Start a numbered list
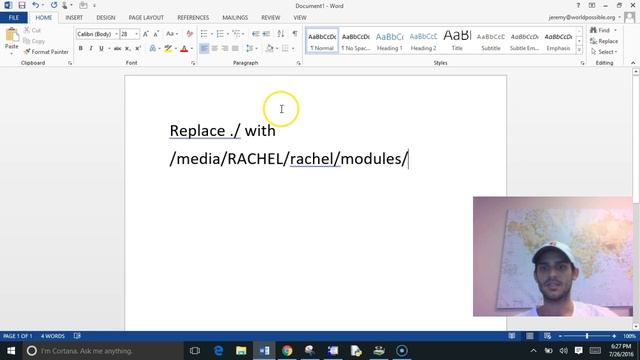Image resolution: width=640 pixels, height=360 pixels. pyautogui.click(x=220, y=34)
